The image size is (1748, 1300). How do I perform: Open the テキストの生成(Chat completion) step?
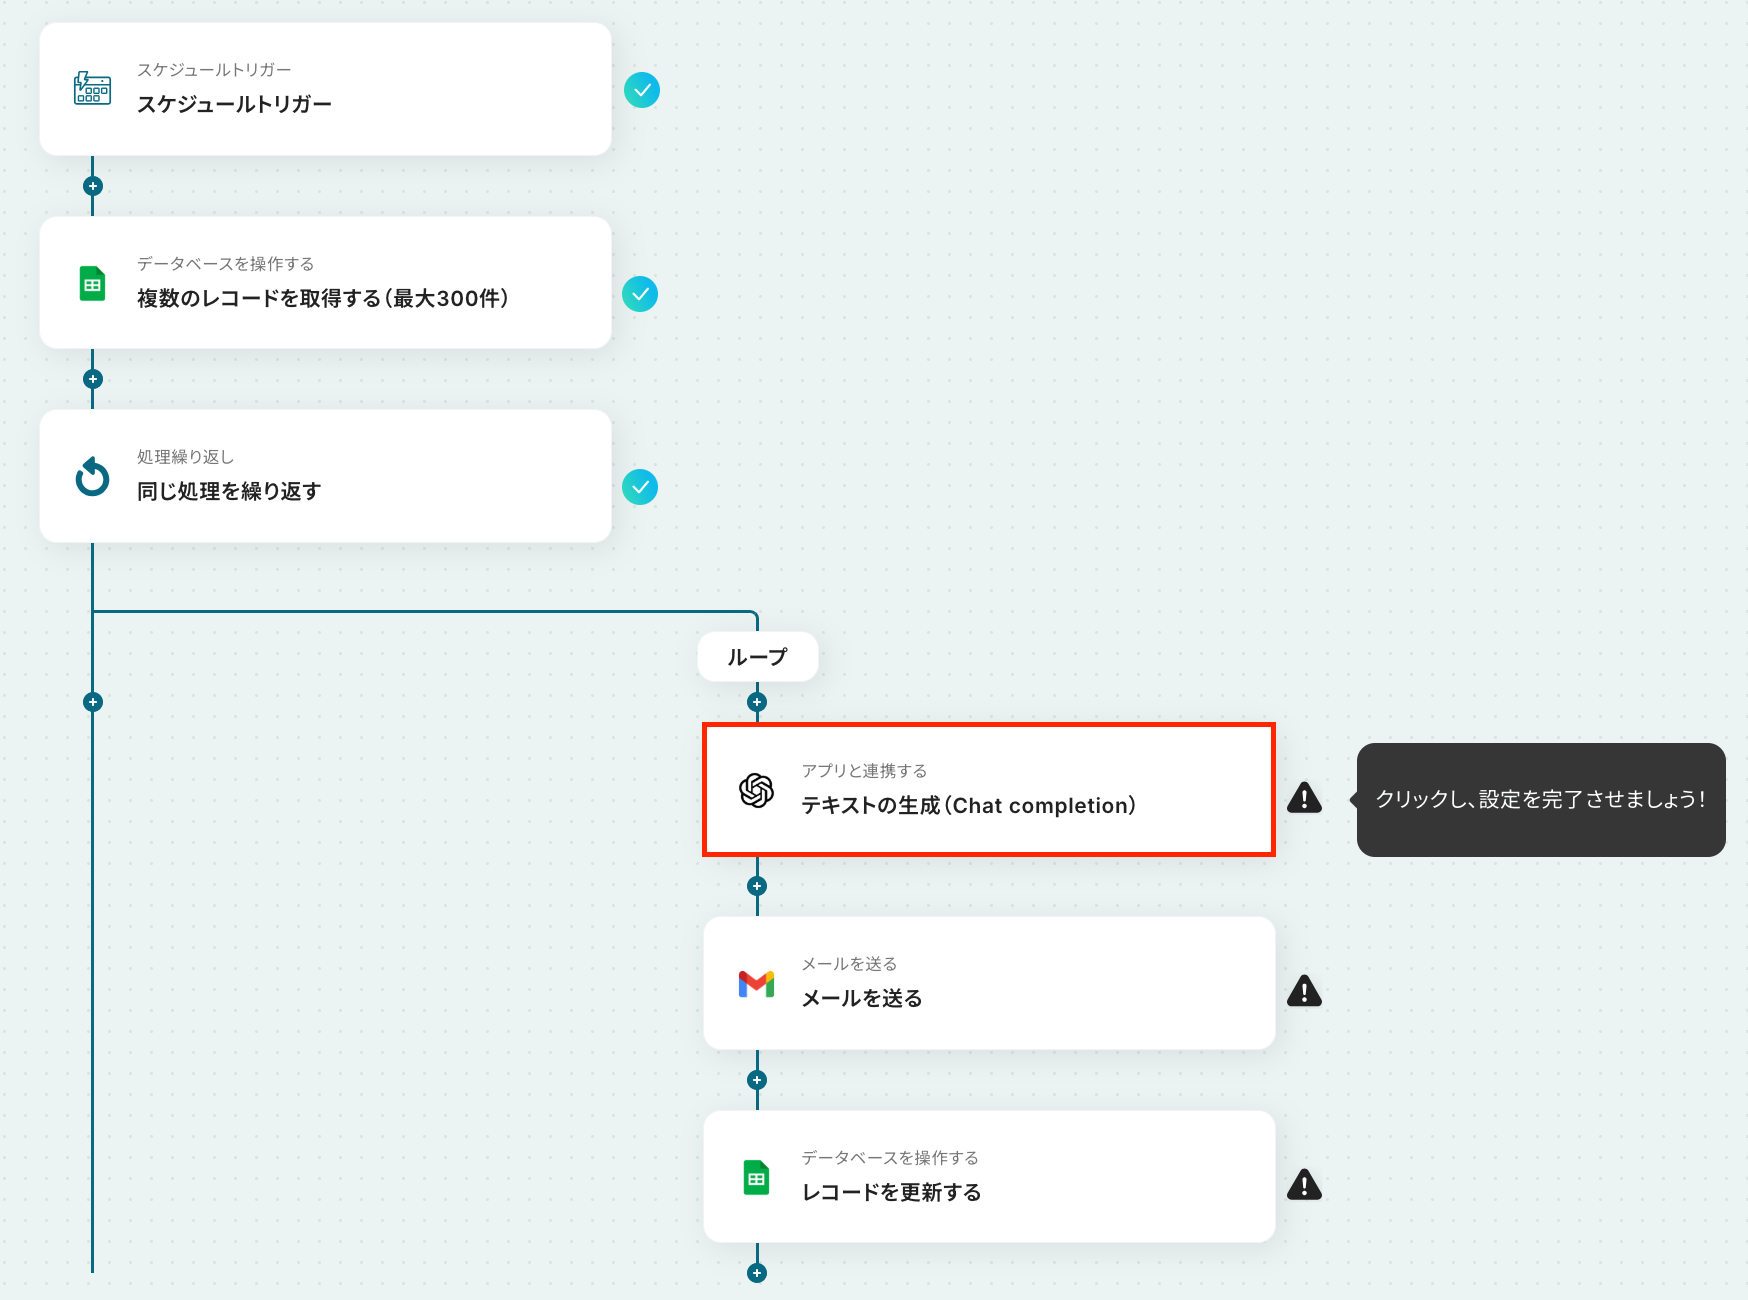click(989, 790)
